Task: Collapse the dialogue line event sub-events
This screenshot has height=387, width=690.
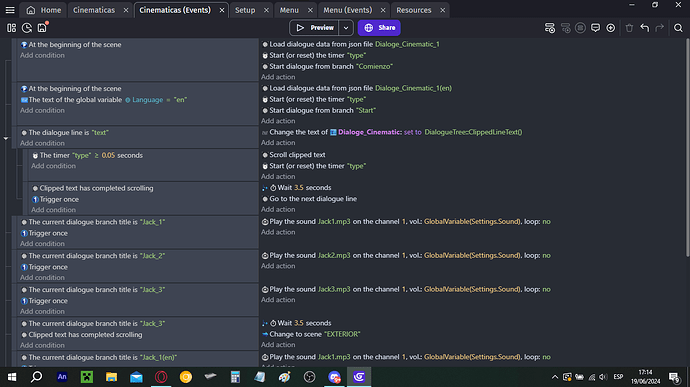Action: click(6, 138)
